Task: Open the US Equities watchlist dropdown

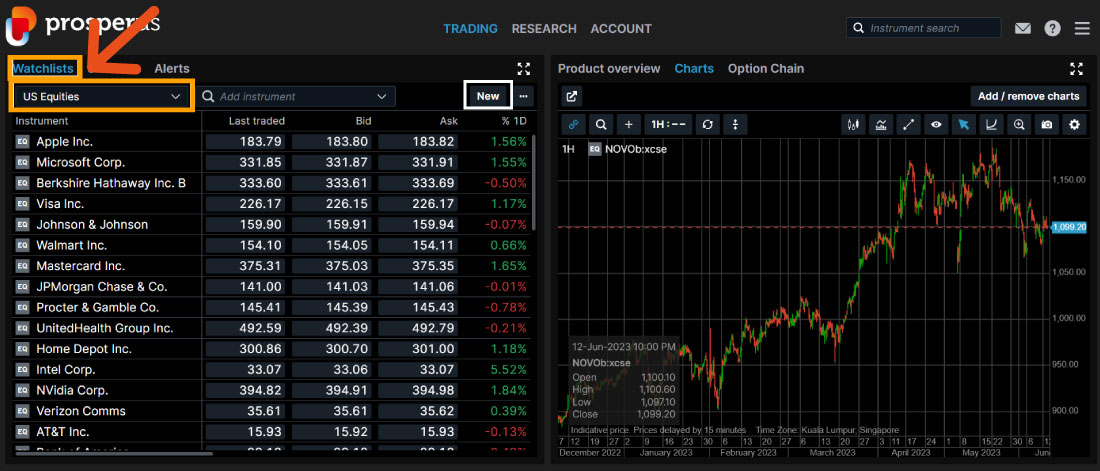Action: tap(102, 96)
